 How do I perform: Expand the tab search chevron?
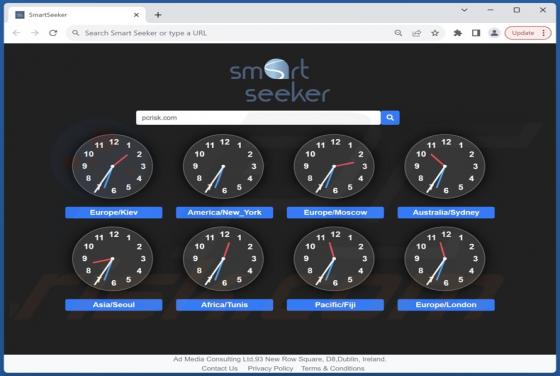[464, 10]
